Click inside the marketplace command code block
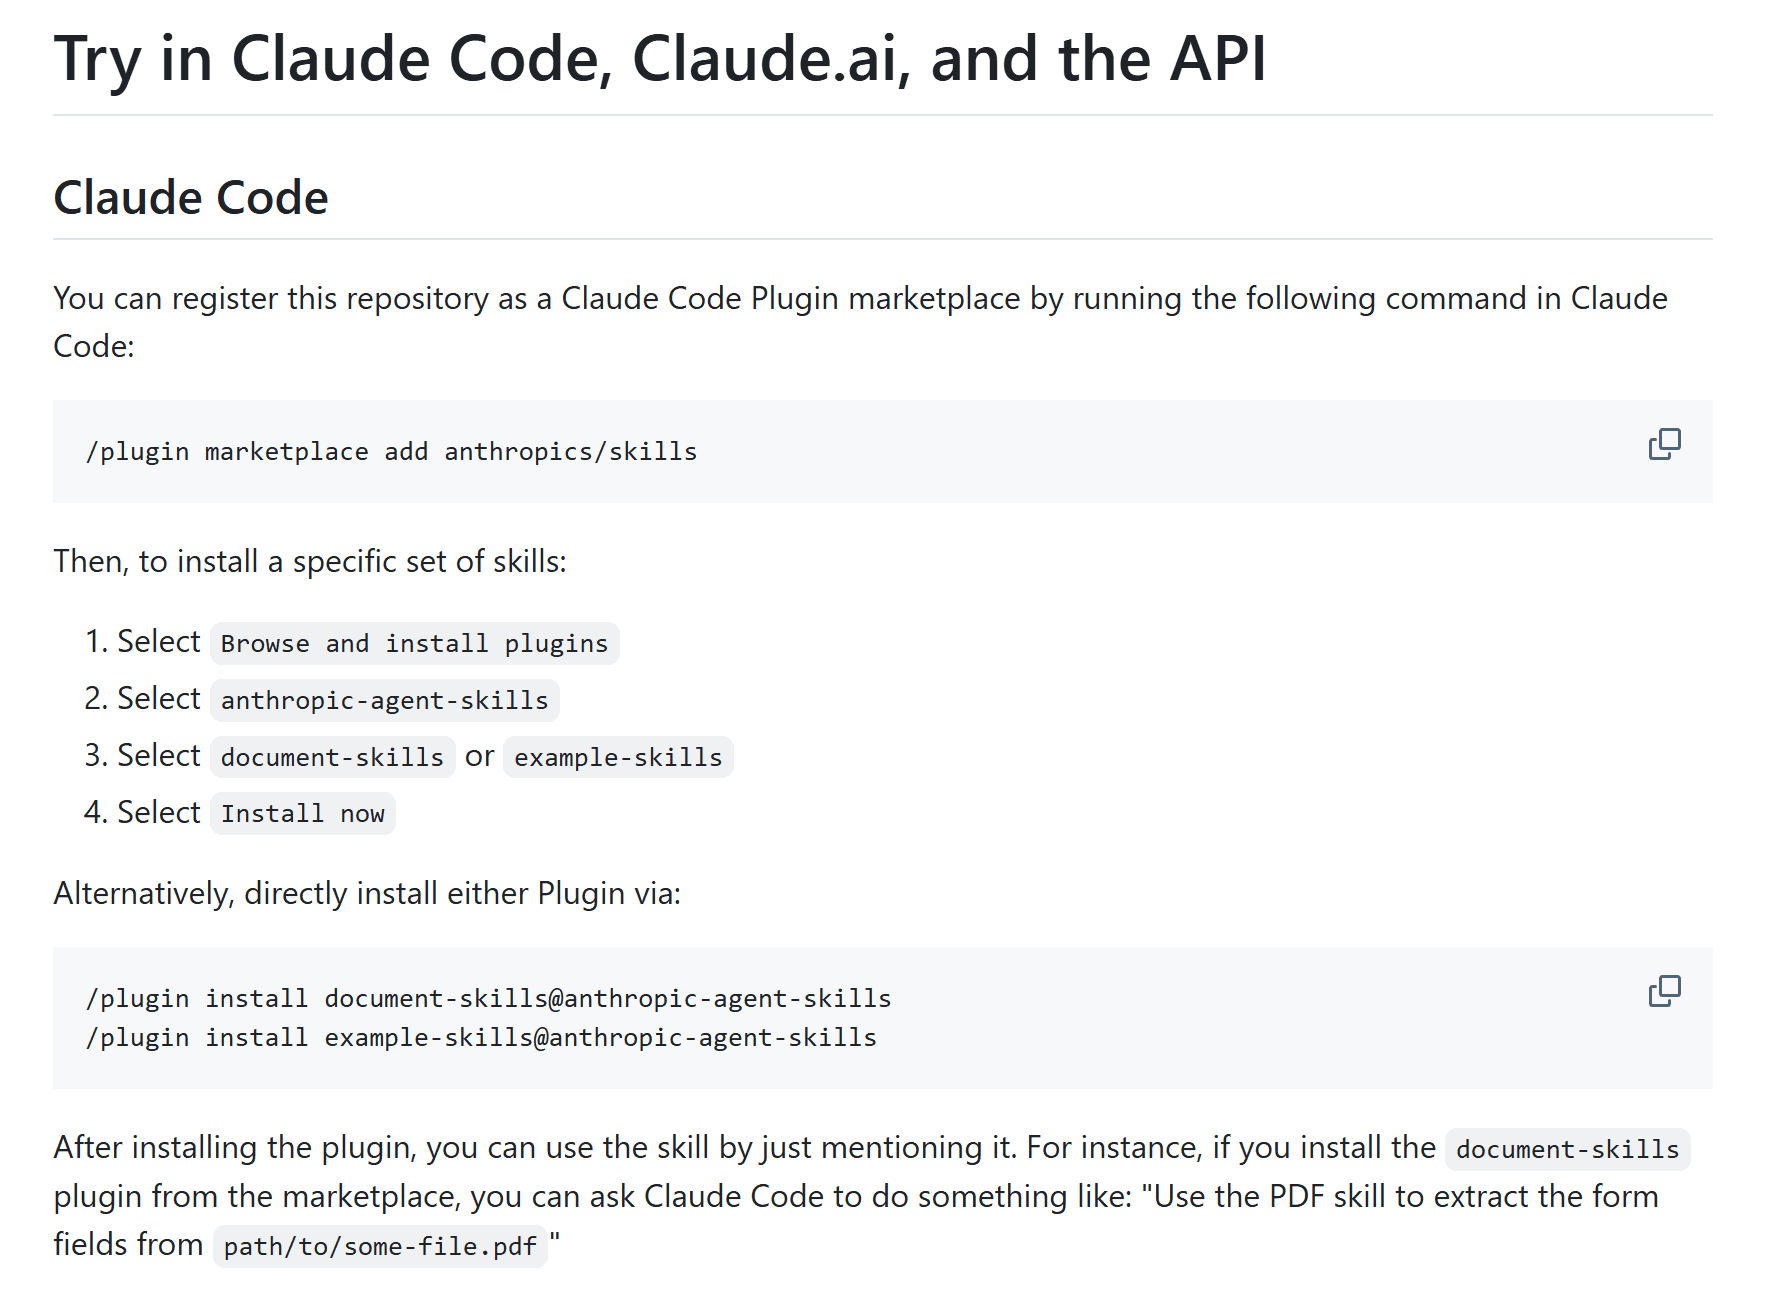The image size is (1766, 1304). (x=391, y=451)
